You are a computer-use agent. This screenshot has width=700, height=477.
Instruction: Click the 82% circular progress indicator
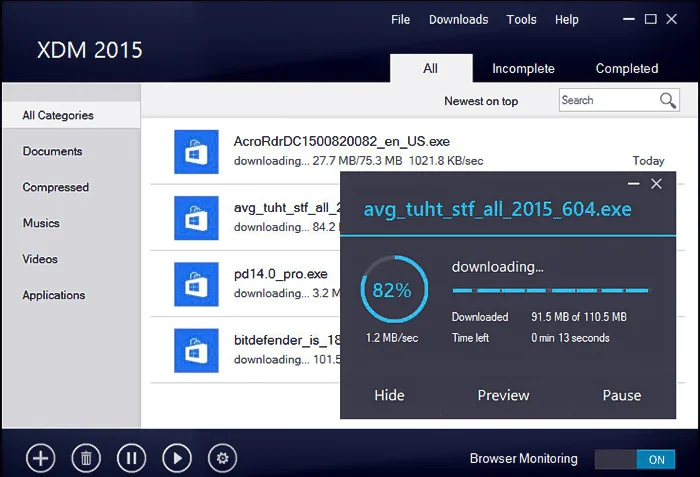[x=393, y=289]
